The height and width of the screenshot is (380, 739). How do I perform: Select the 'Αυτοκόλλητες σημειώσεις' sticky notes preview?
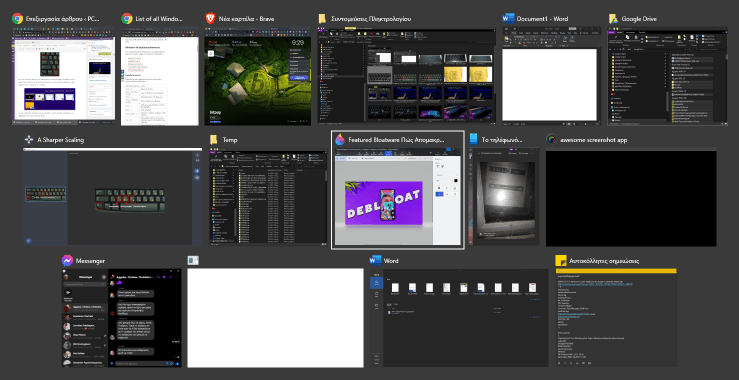616,318
